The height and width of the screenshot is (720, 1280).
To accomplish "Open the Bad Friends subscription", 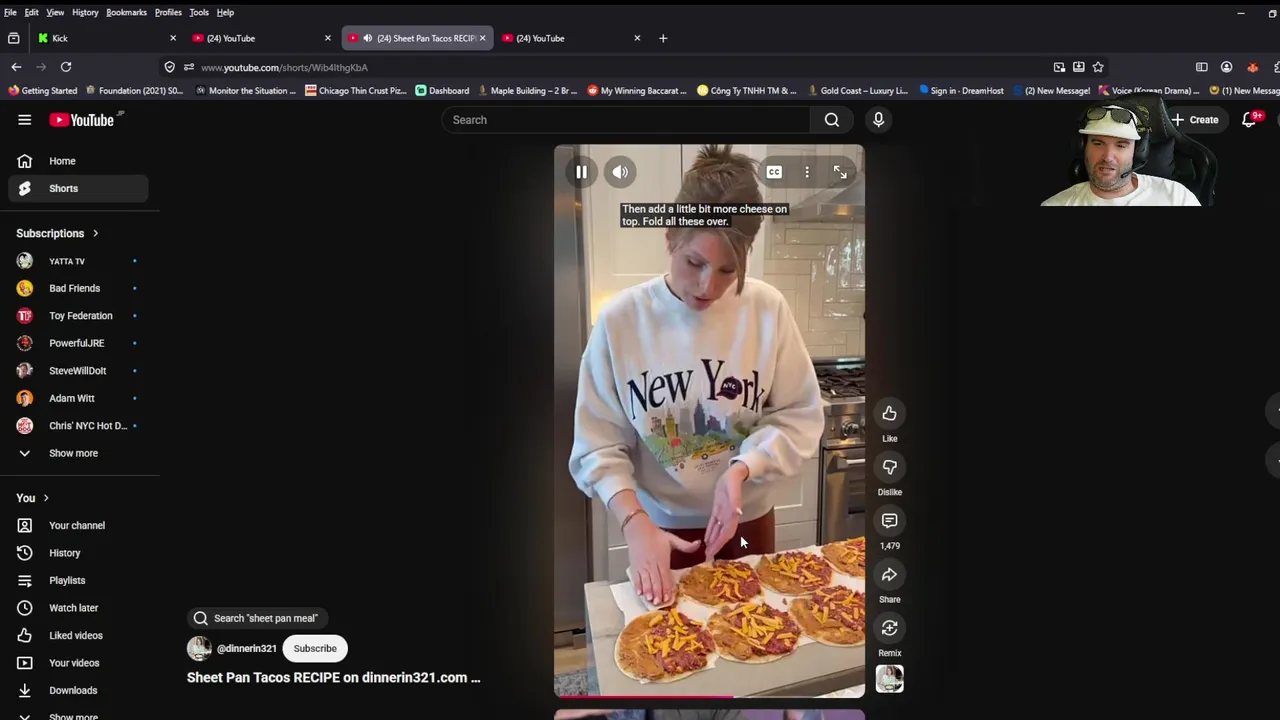I will coord(78,288).
